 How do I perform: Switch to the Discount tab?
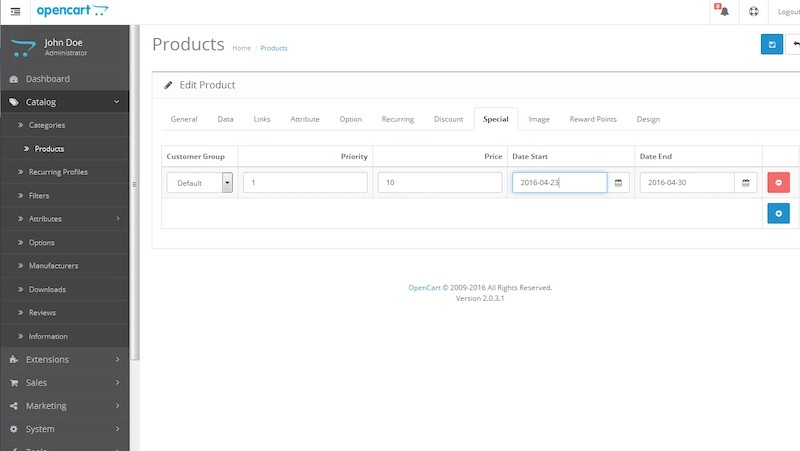[x=448, y=119]
